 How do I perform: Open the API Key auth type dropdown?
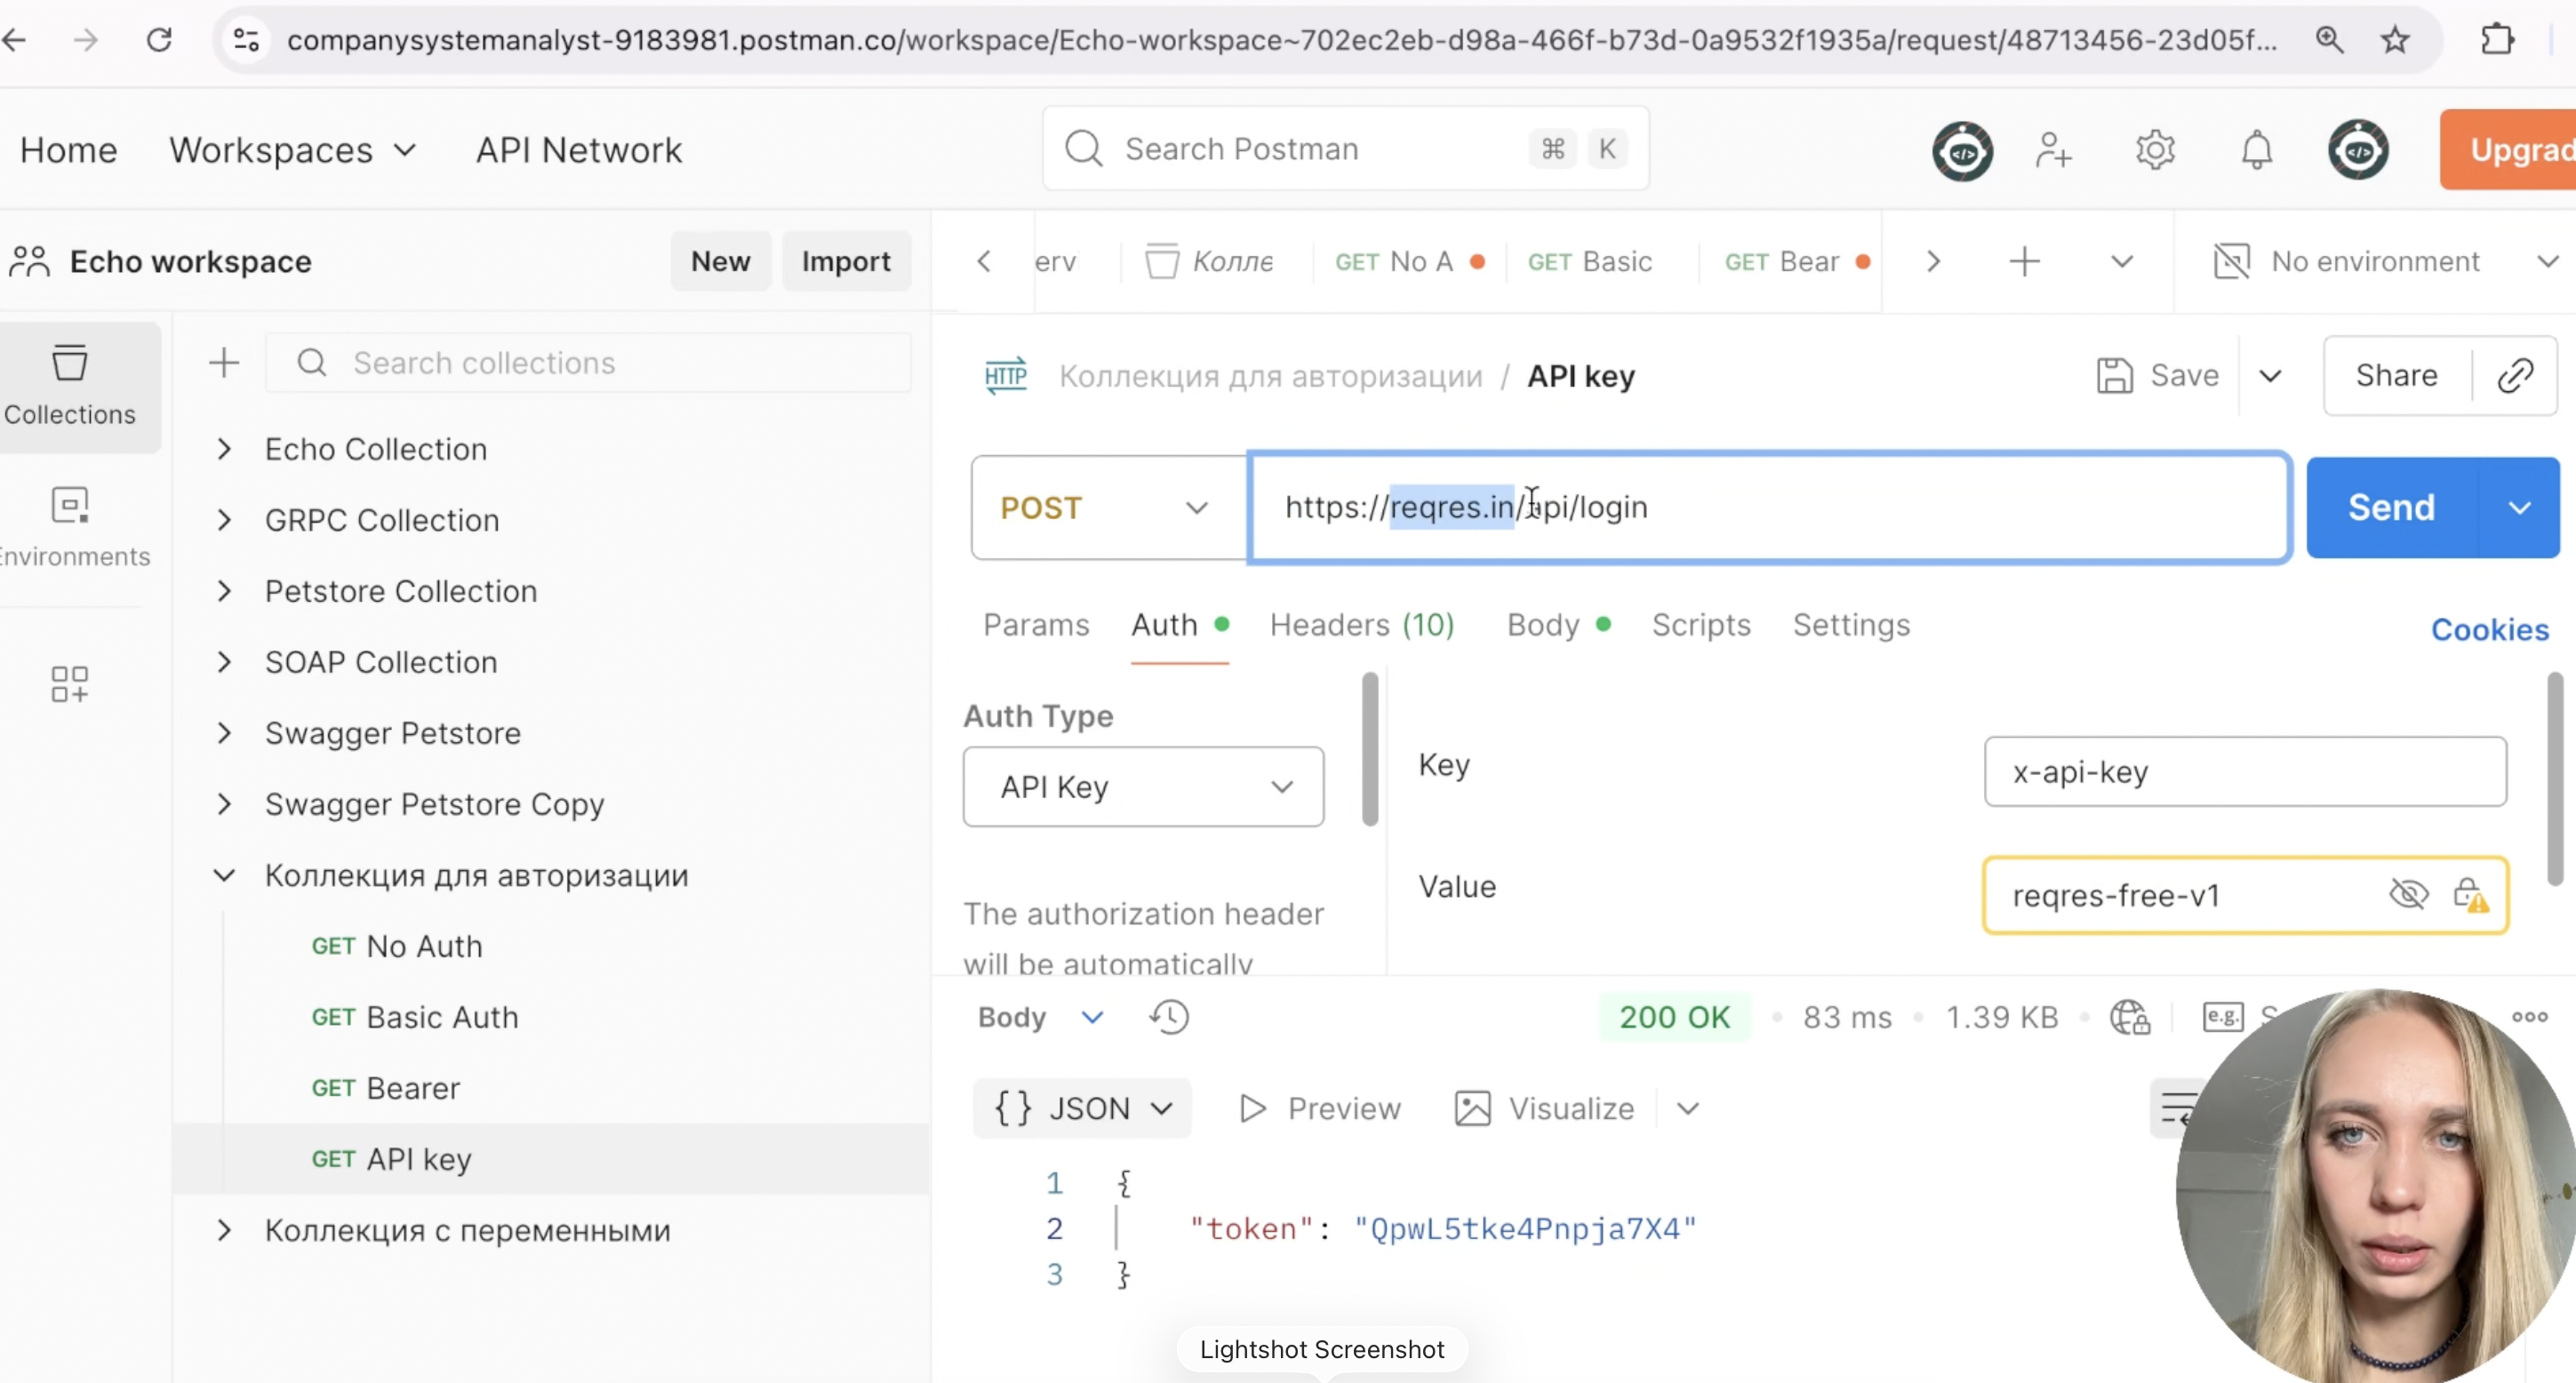coord(1143,787)
